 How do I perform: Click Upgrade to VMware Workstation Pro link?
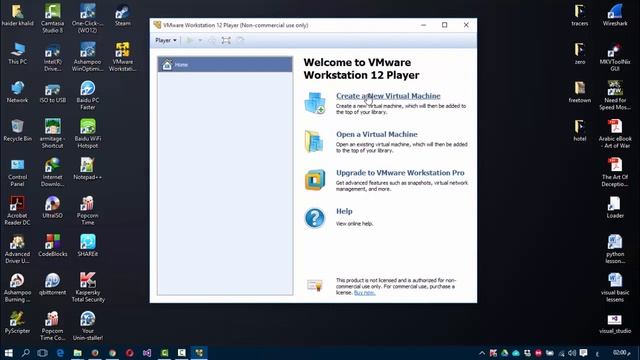coord(400,173)
